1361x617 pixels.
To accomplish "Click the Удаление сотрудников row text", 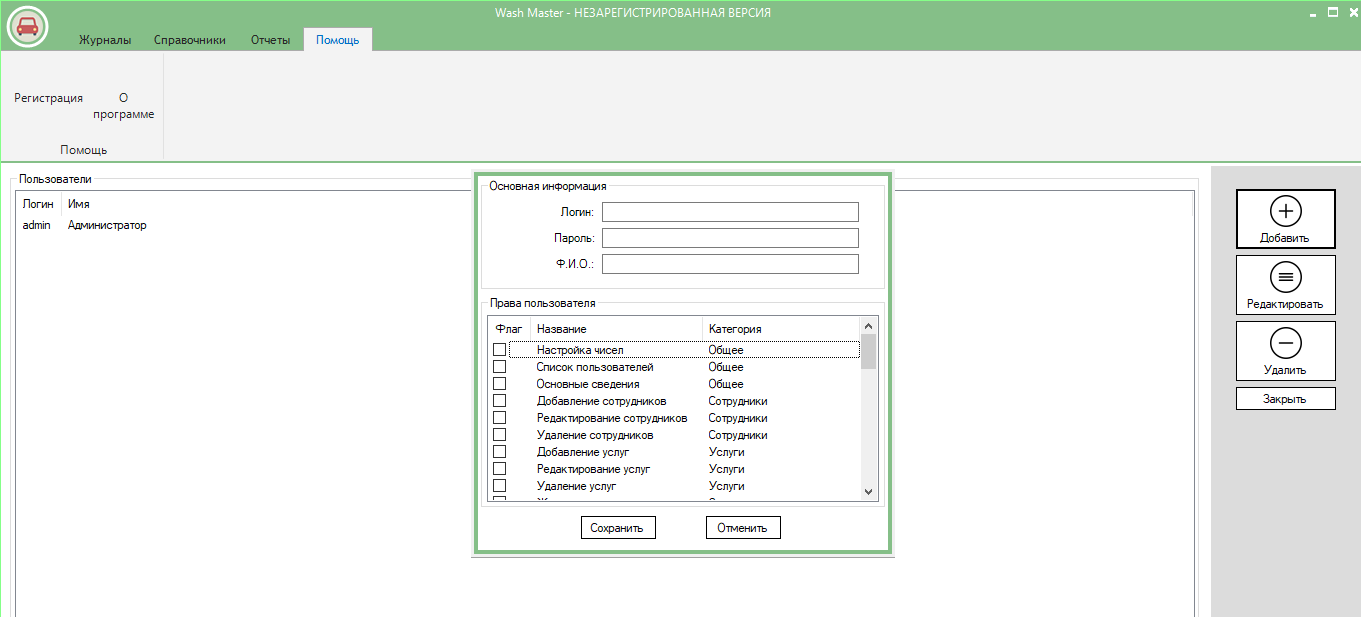I will pos(595,435).
